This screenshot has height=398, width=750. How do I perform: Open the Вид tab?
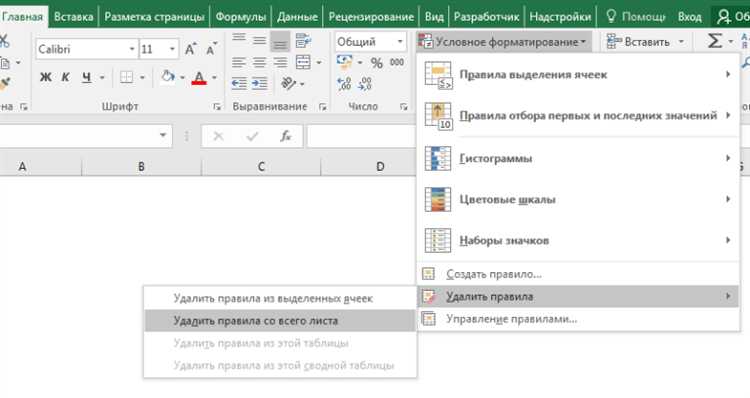click(x=434, y=17)
